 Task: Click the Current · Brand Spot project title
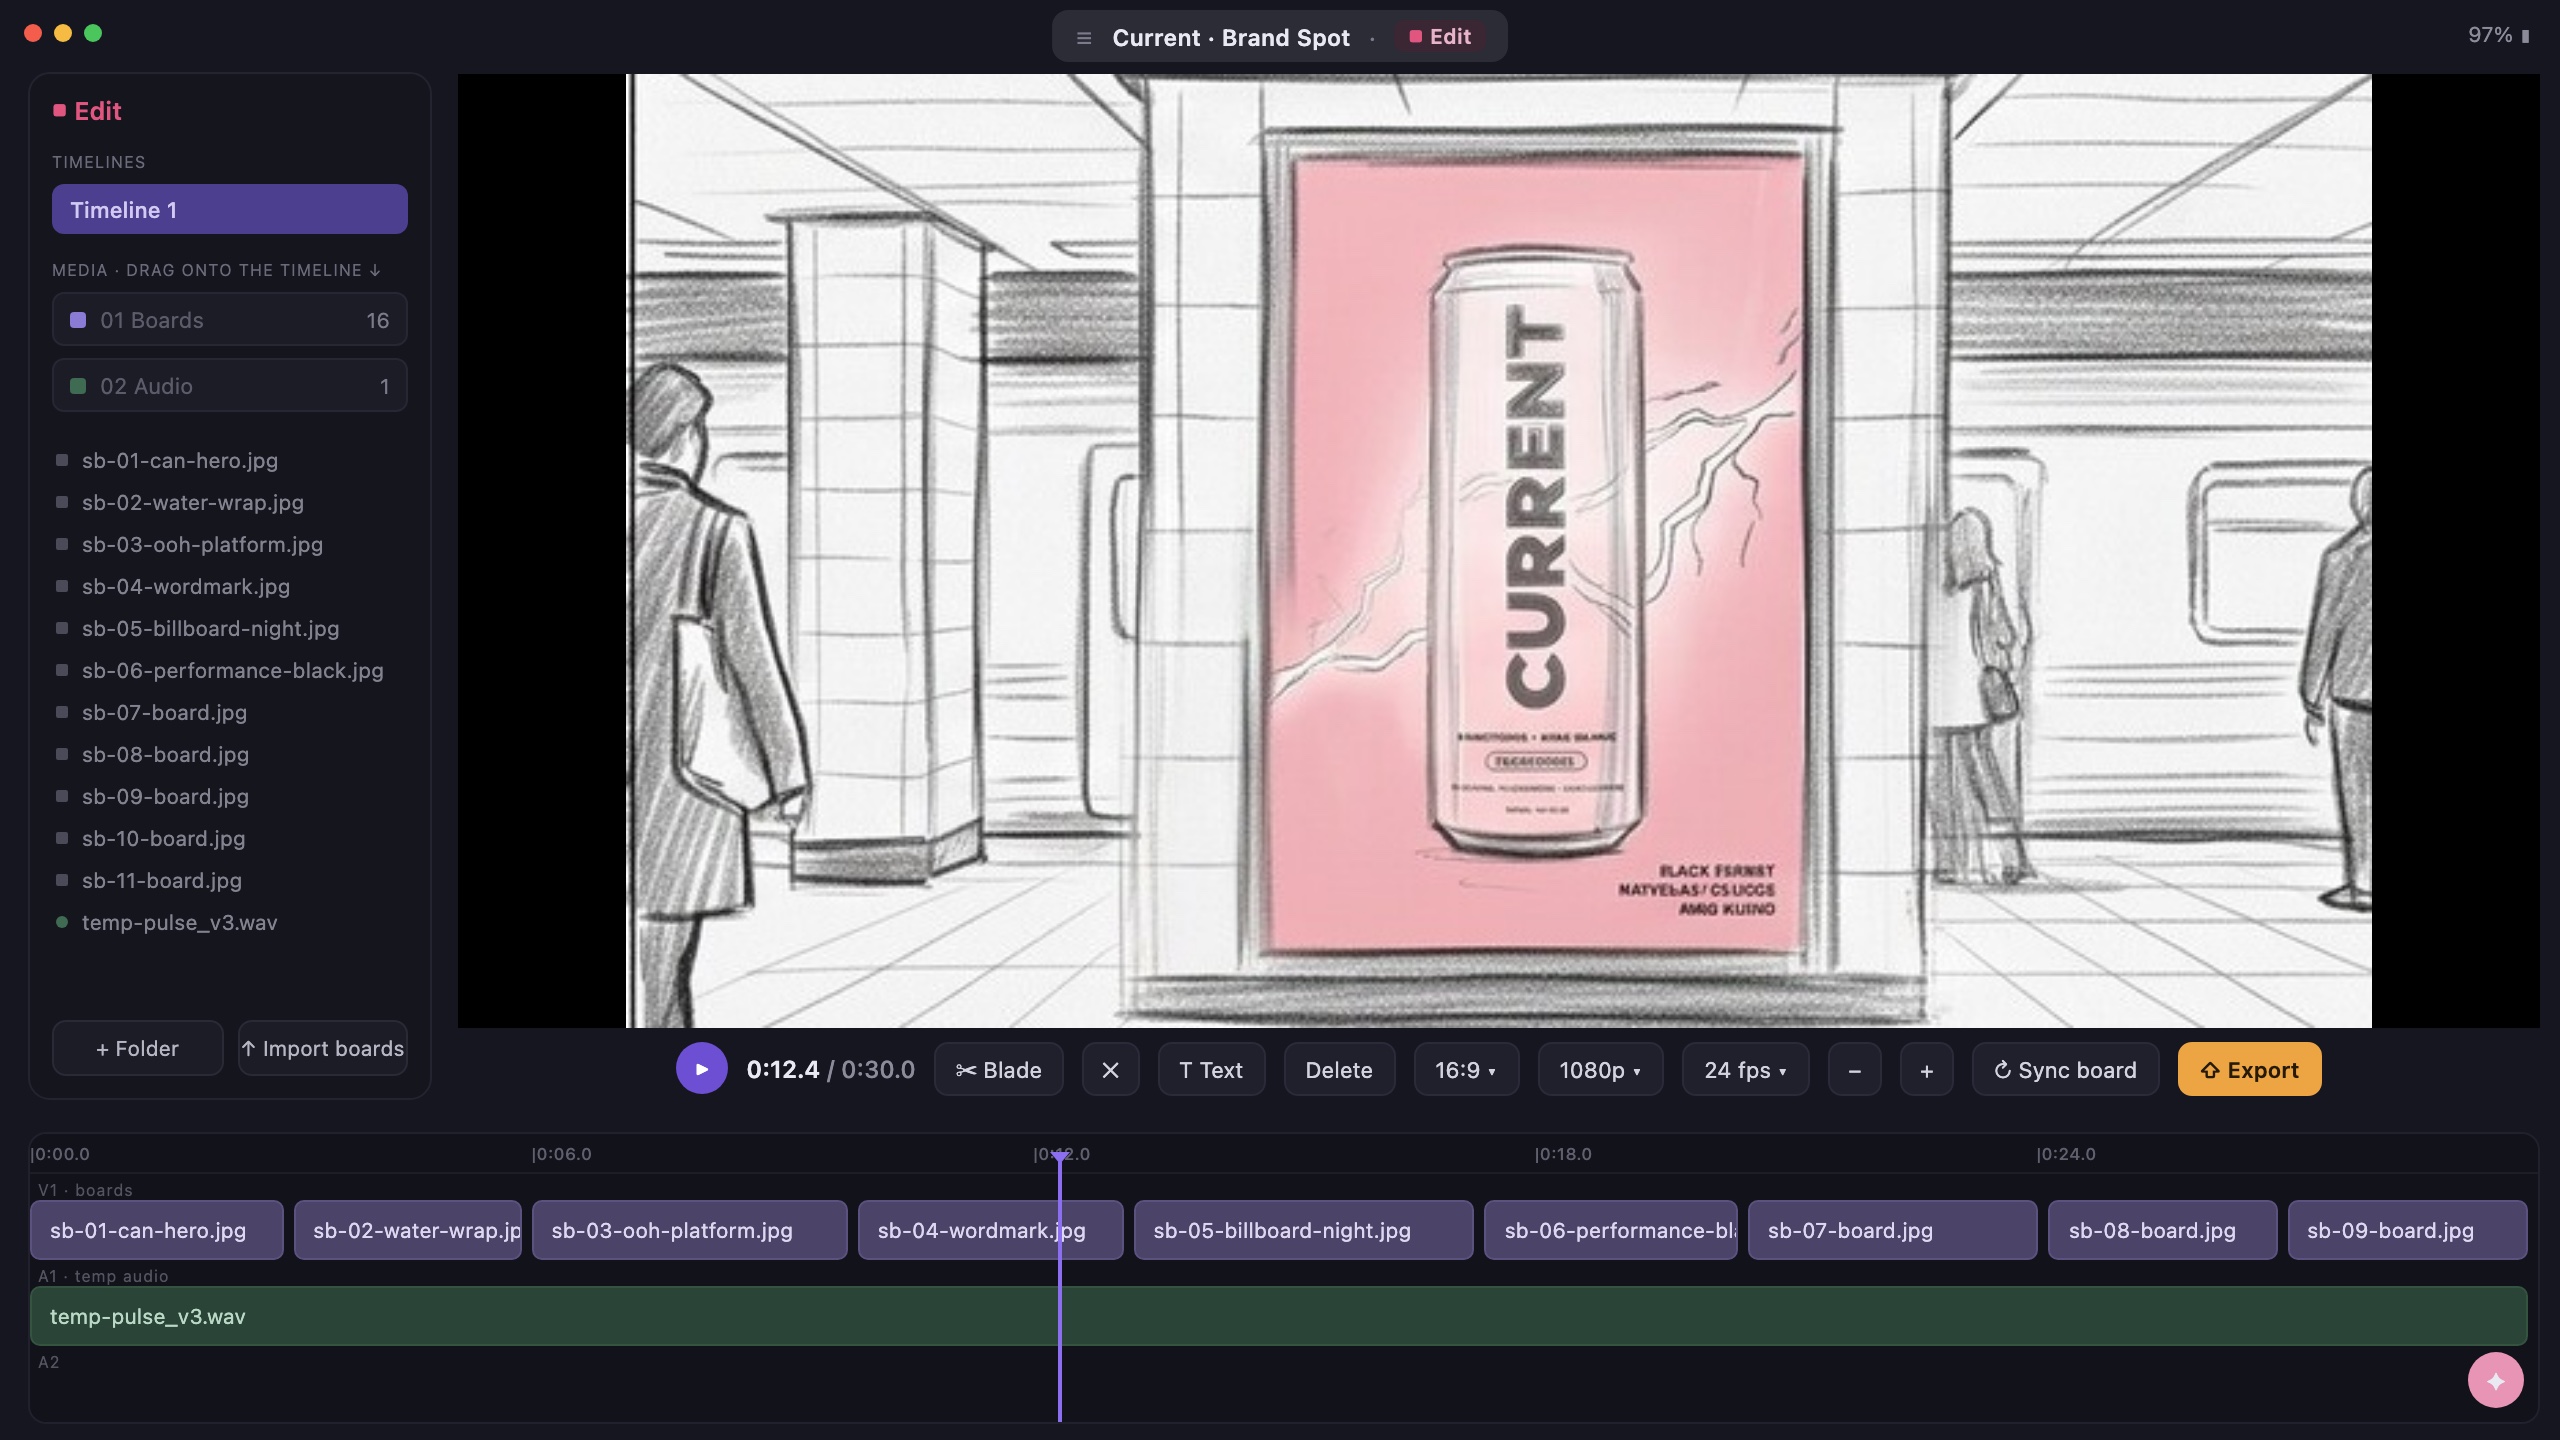point(1231,38)
